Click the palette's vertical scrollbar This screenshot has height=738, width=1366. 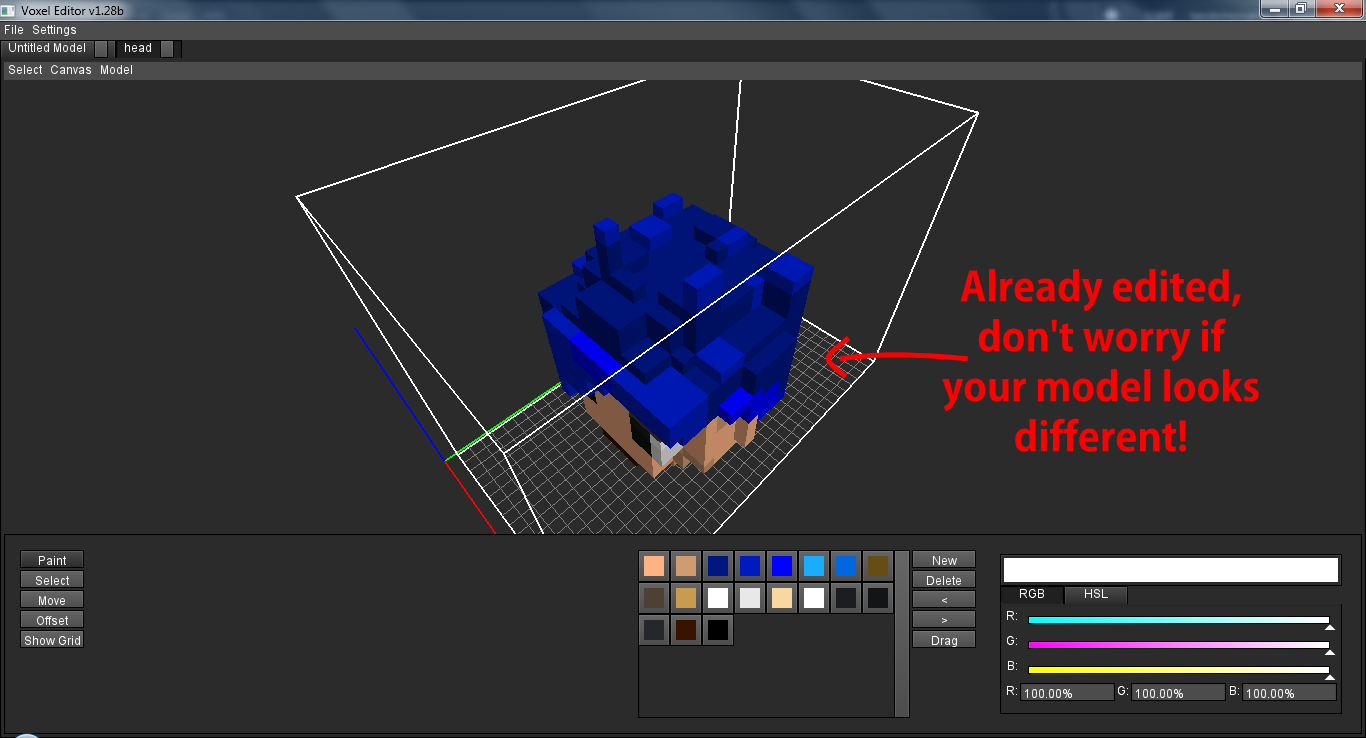click(902, 633)
